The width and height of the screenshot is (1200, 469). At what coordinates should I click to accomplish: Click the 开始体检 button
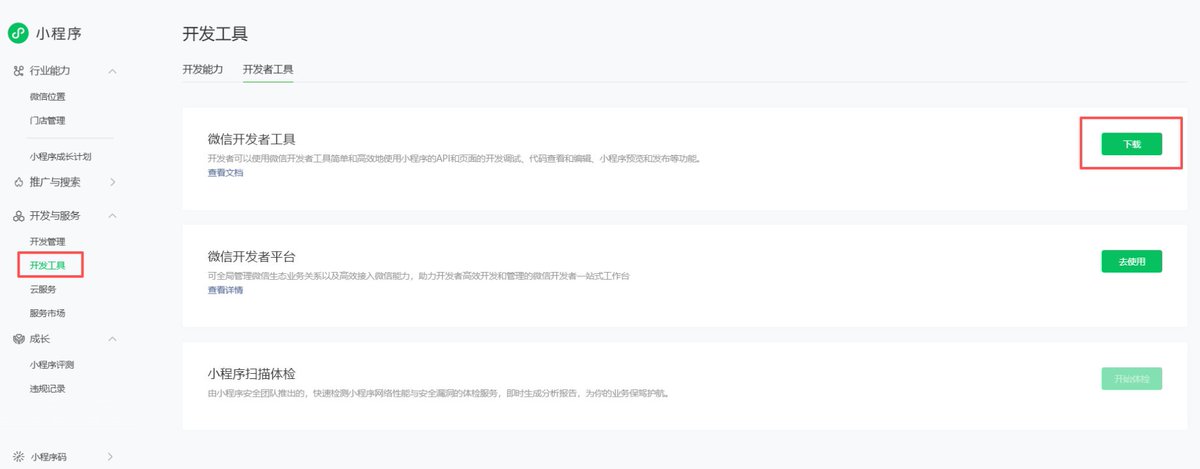1131,378
